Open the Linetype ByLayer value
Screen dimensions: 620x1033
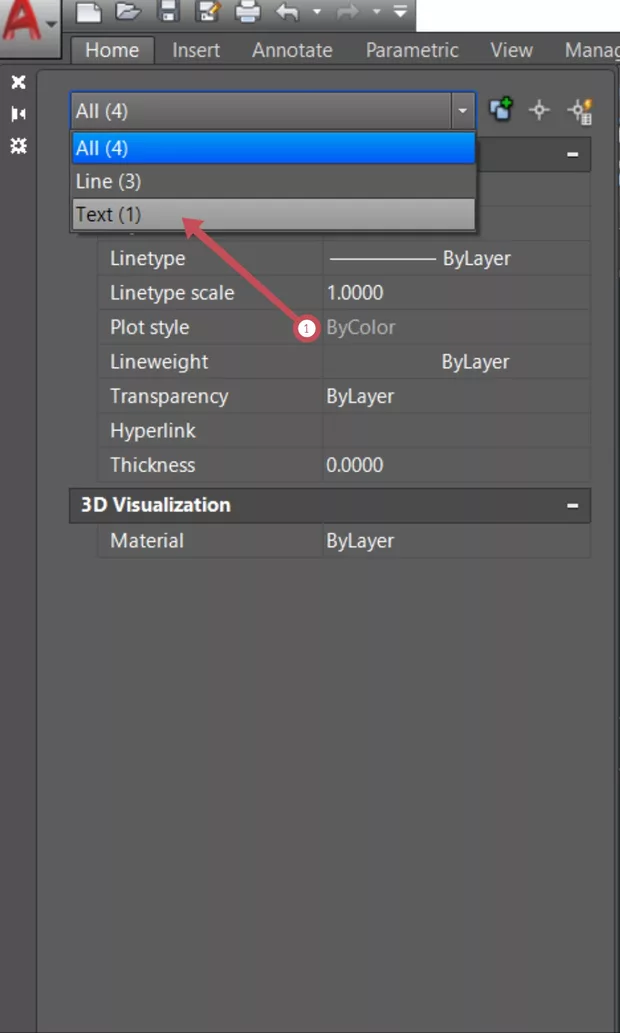coord(457,258)
